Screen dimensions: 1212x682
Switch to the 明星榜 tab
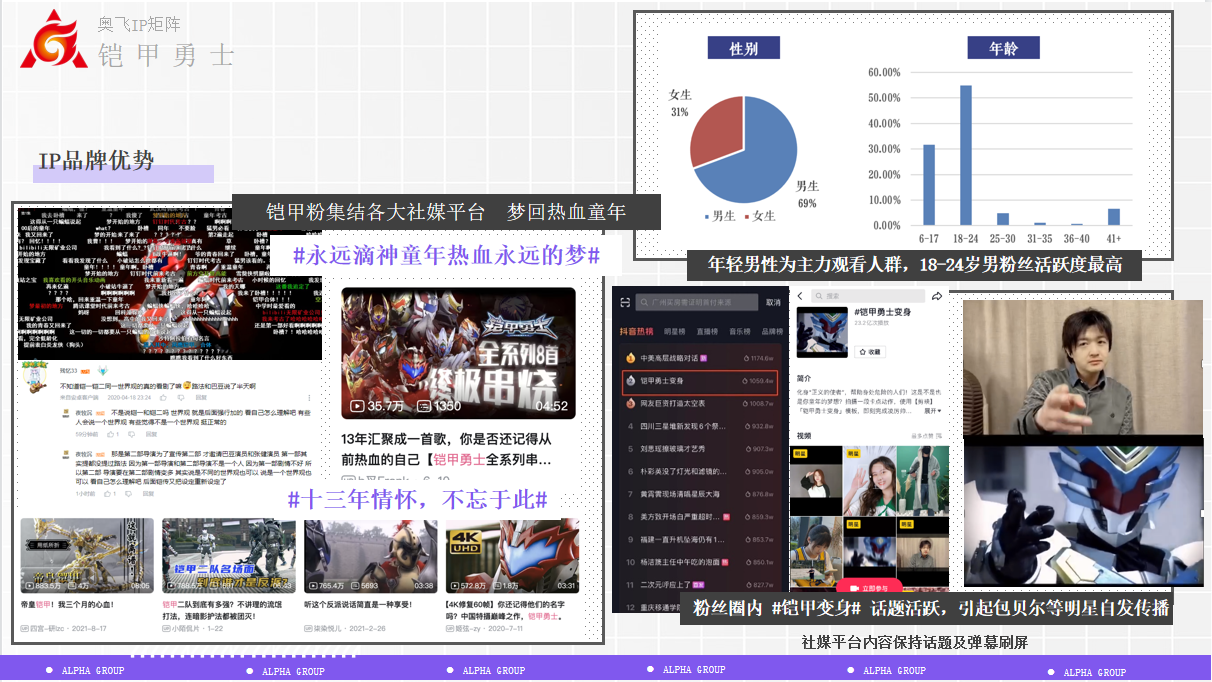[x=675, y=331]
